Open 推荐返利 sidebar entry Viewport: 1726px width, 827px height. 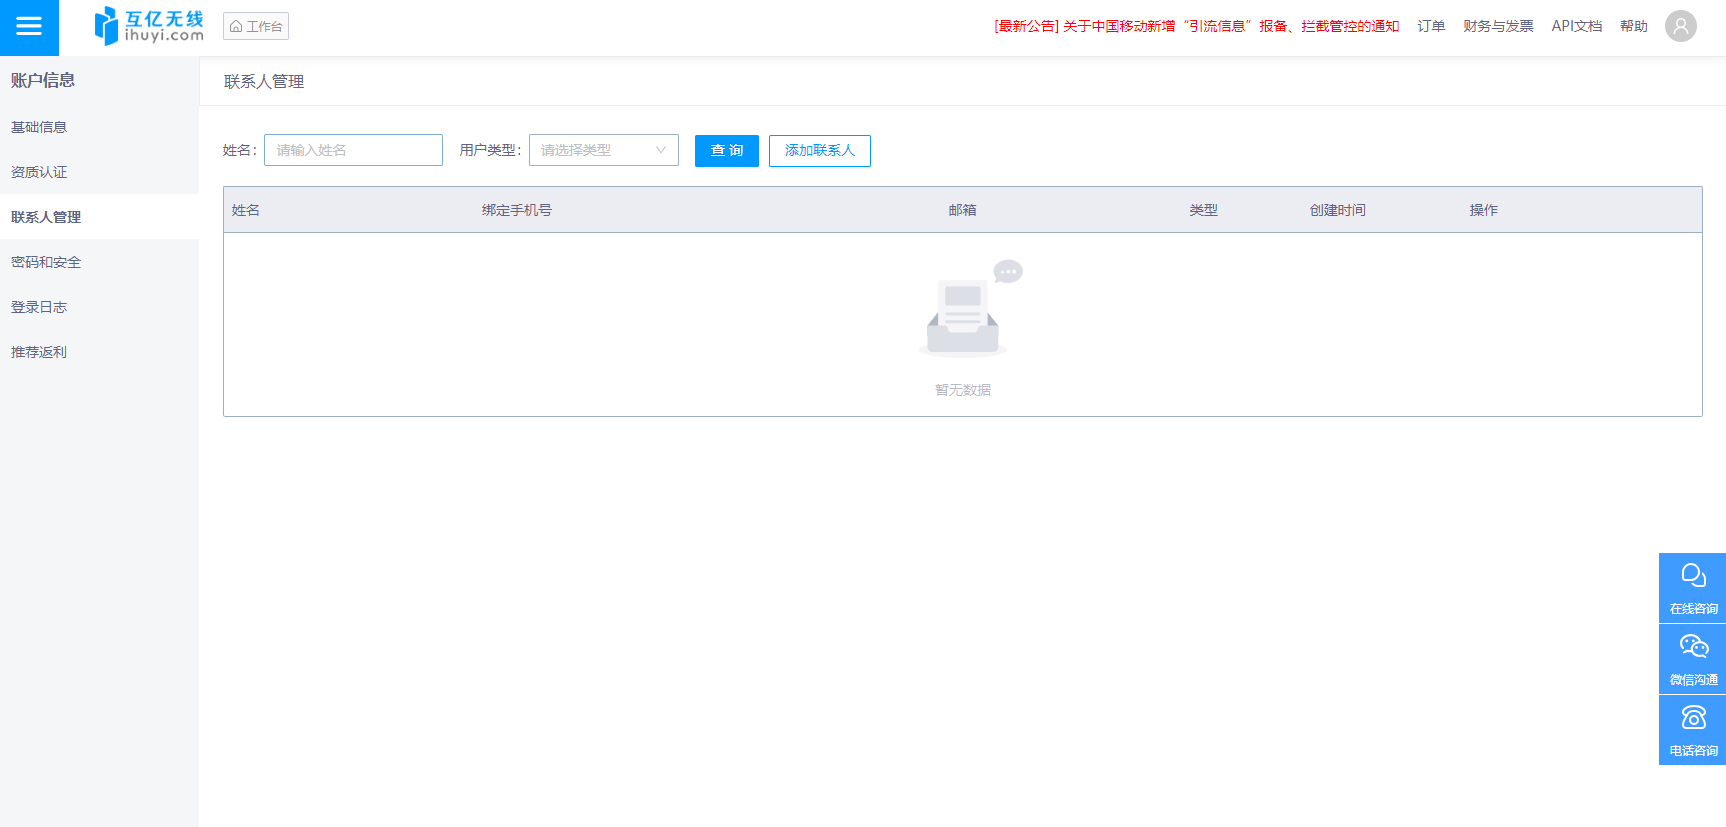point(39,352)
